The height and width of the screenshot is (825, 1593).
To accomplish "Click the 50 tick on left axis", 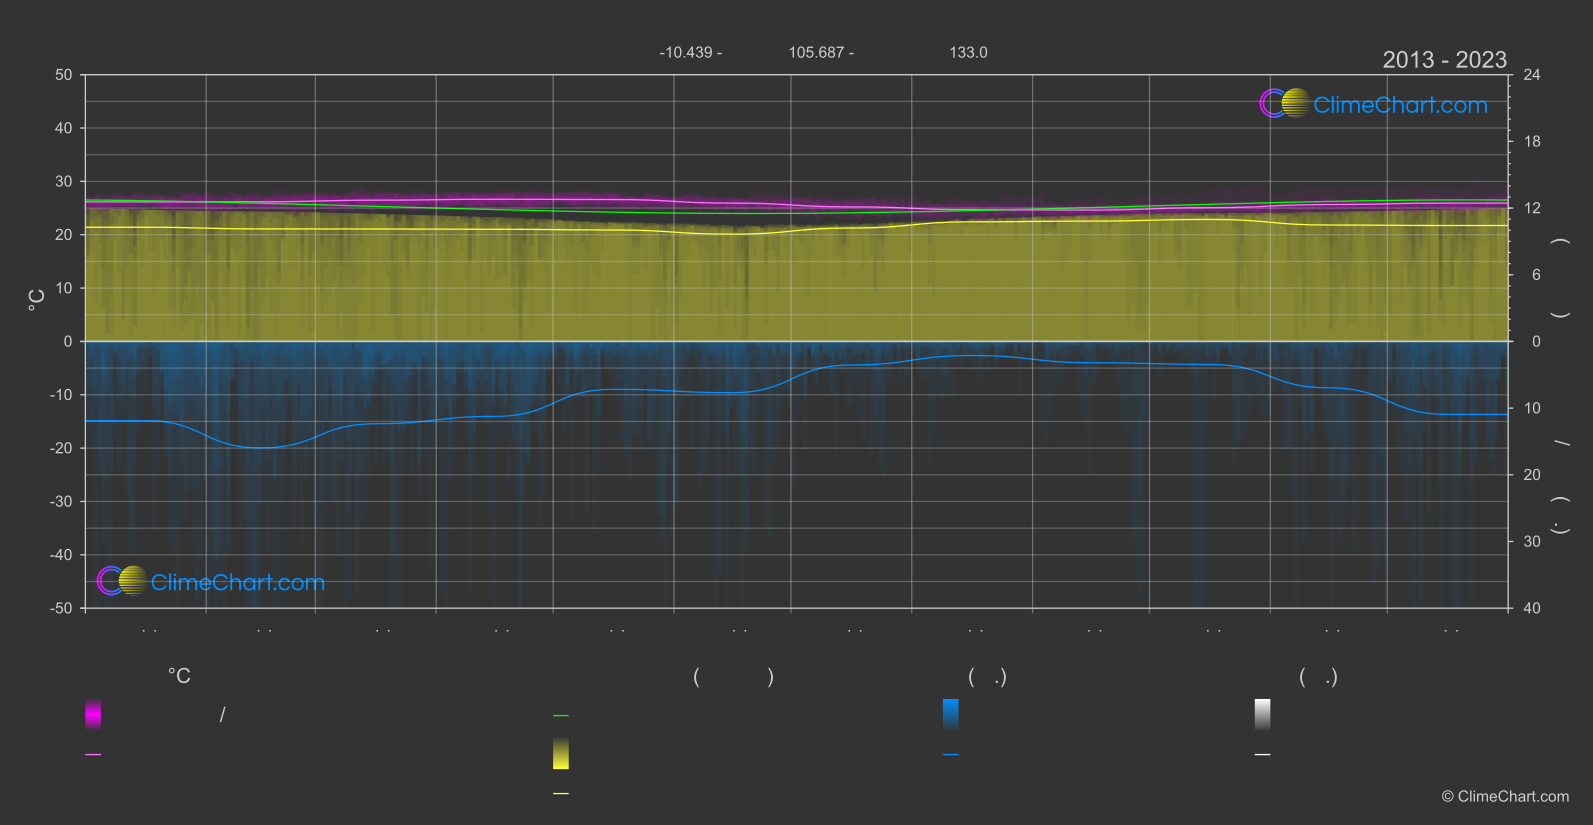I will [64, 75].
